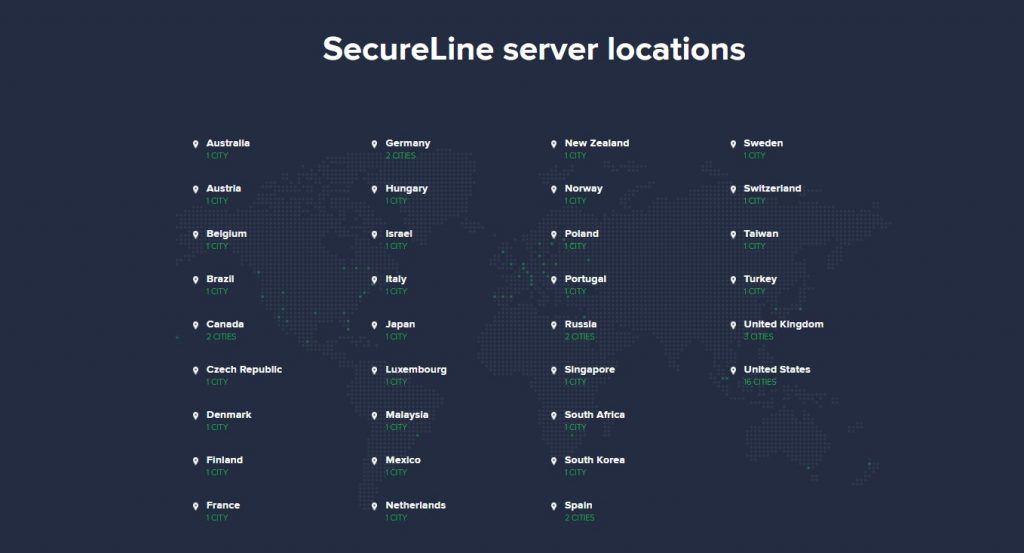Select the Switzerland country label
The width and height of the screenshot is (1024, 553).
772,188
